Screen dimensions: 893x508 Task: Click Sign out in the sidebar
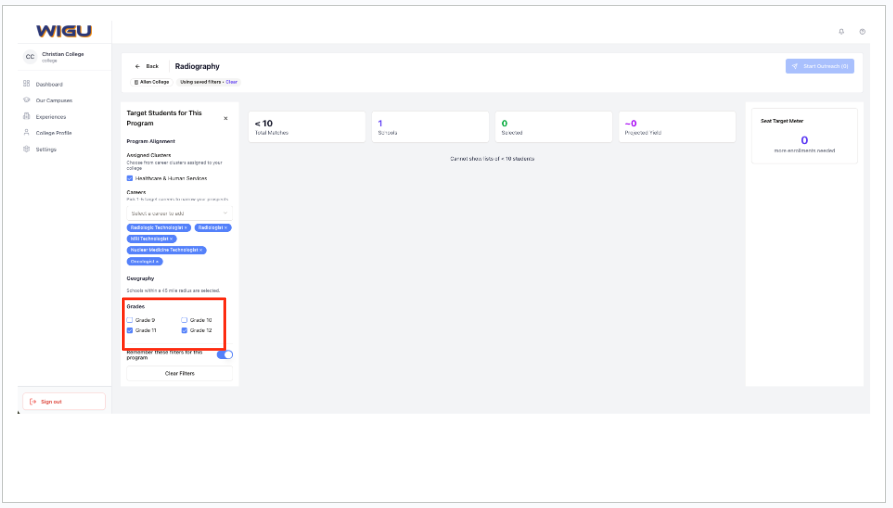coord(63,401)
